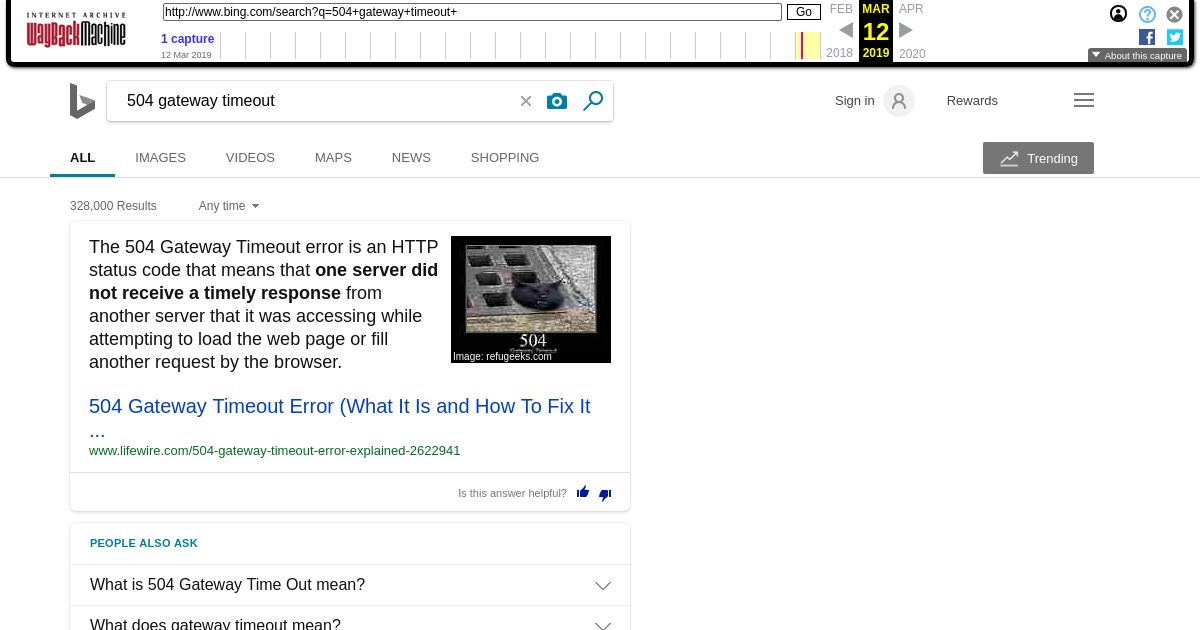
Task: Click thumbs up for helpful answer
Action: click(583, 492)
